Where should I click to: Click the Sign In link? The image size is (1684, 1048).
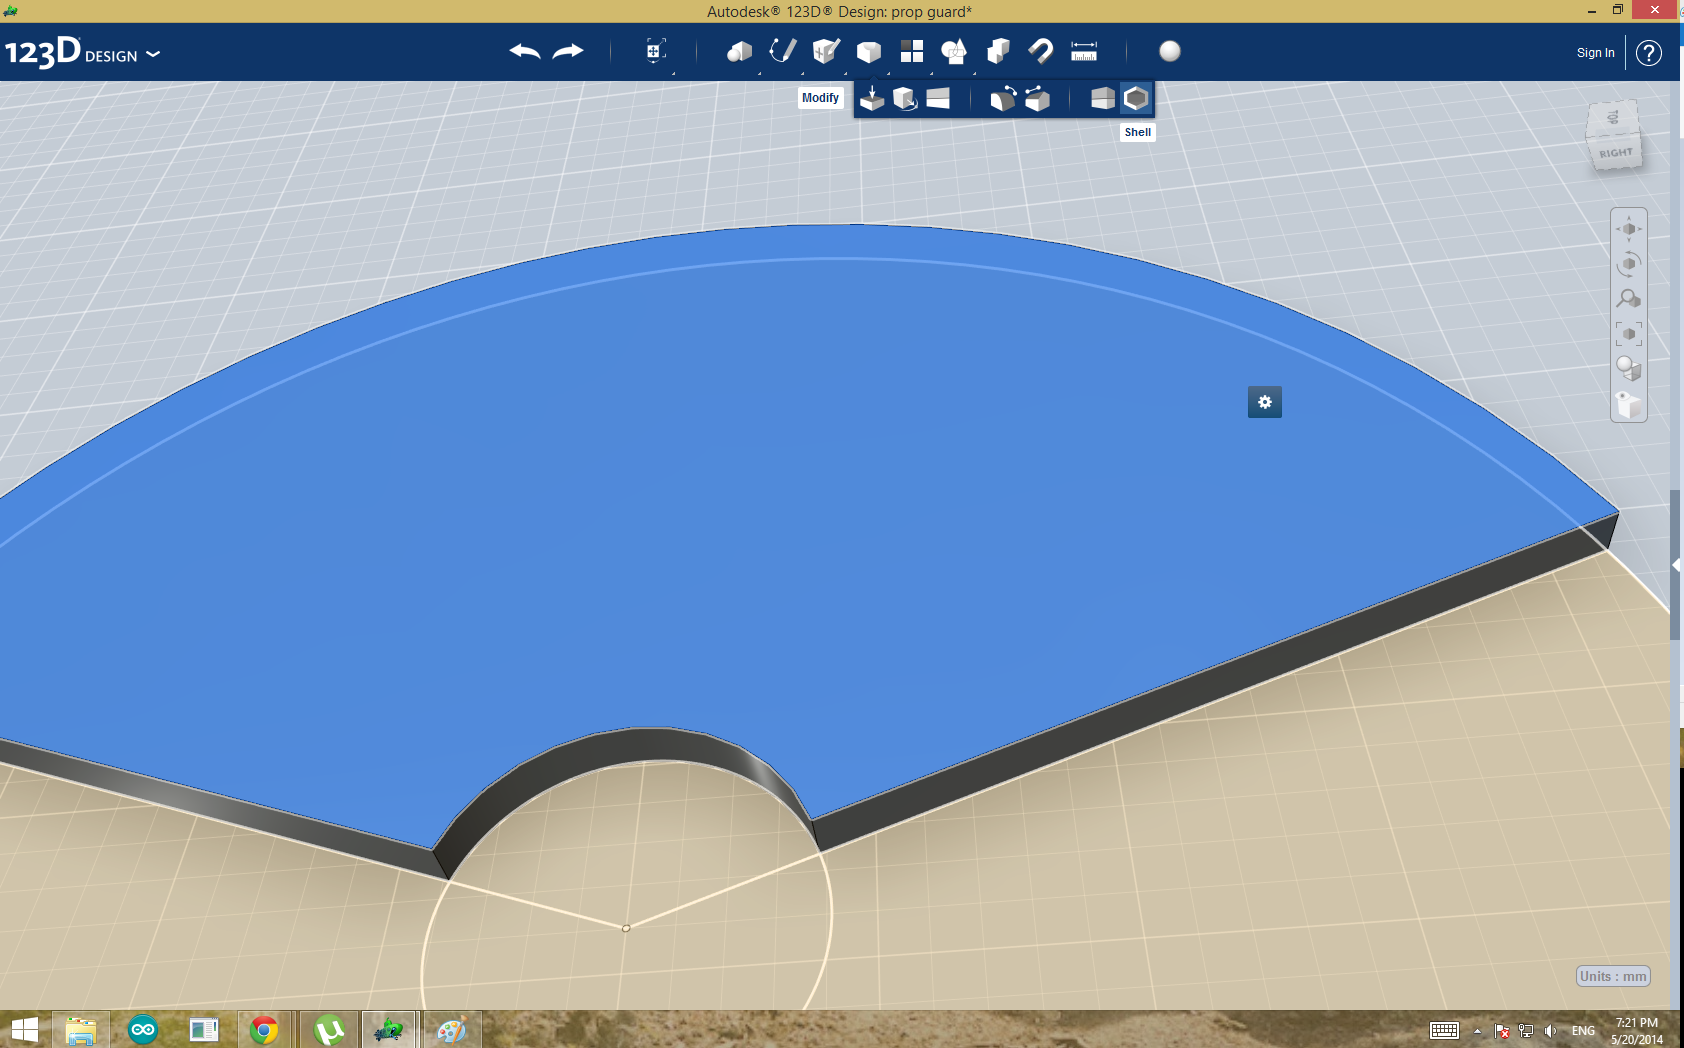click(x=1595, y=53)
